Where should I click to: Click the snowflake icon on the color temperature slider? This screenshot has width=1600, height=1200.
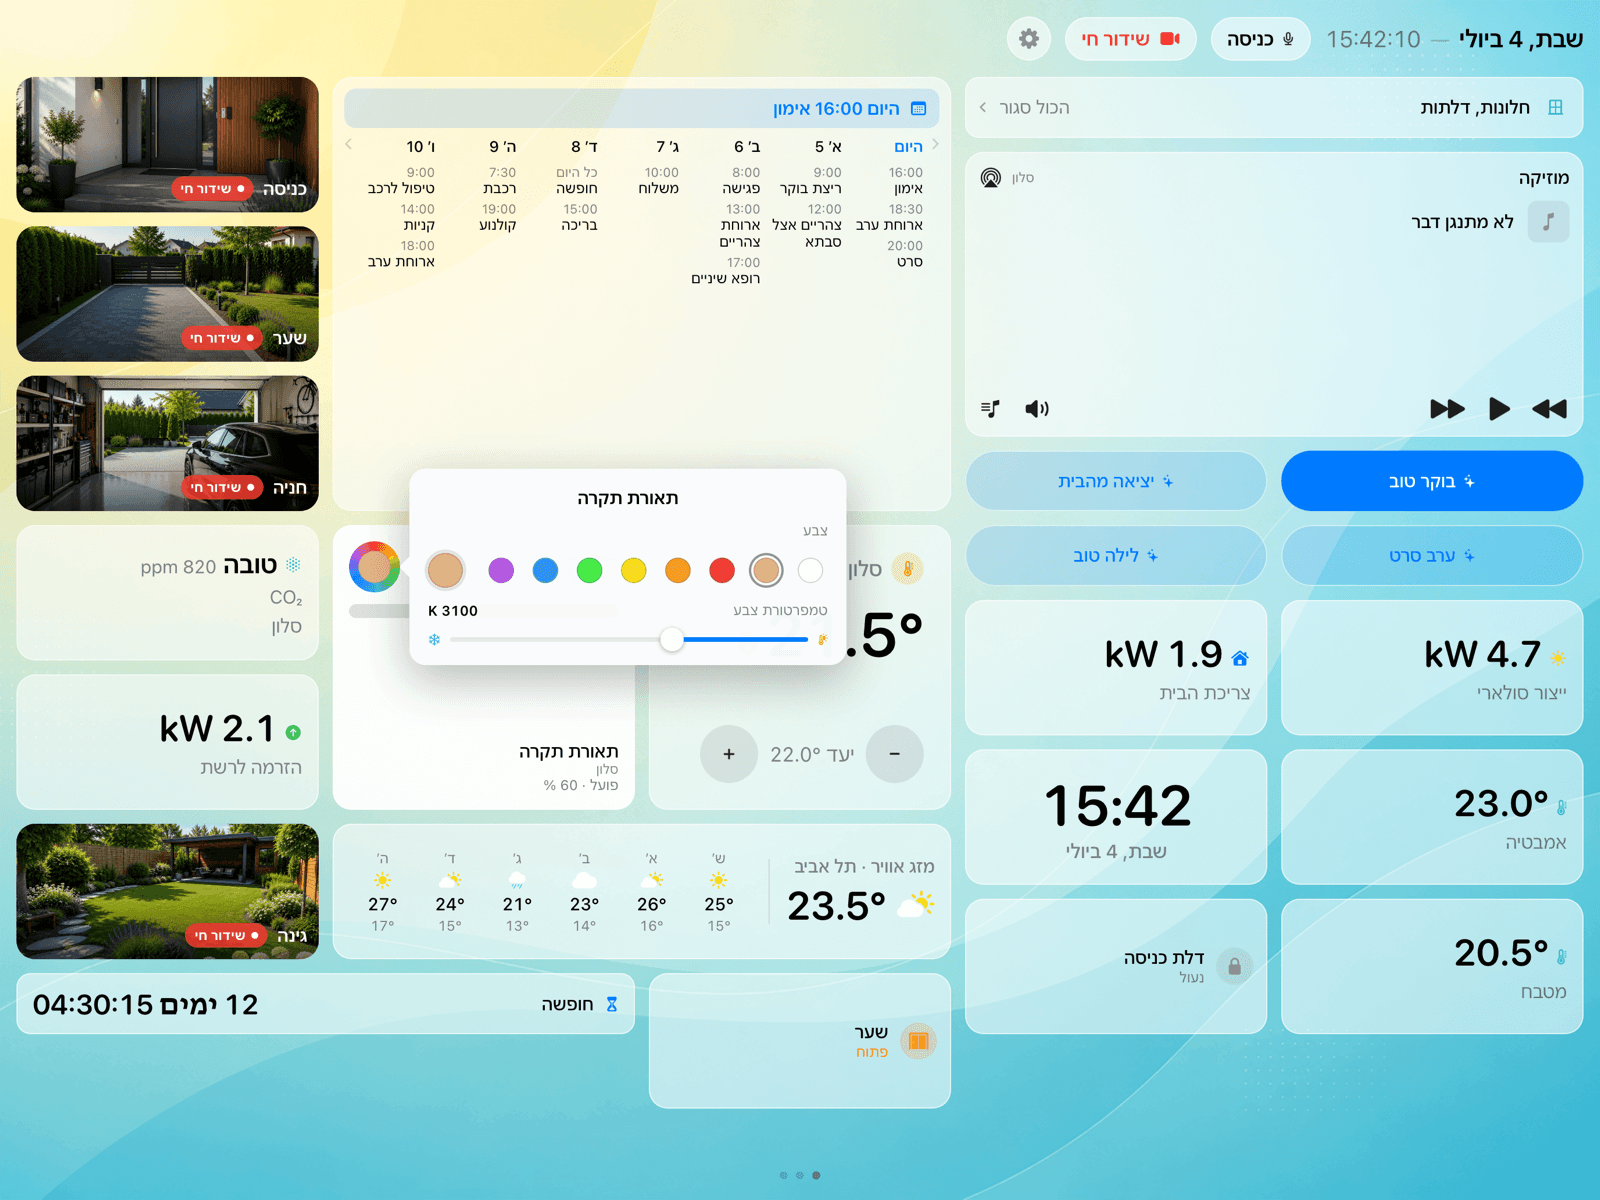[x=434, y=639]
